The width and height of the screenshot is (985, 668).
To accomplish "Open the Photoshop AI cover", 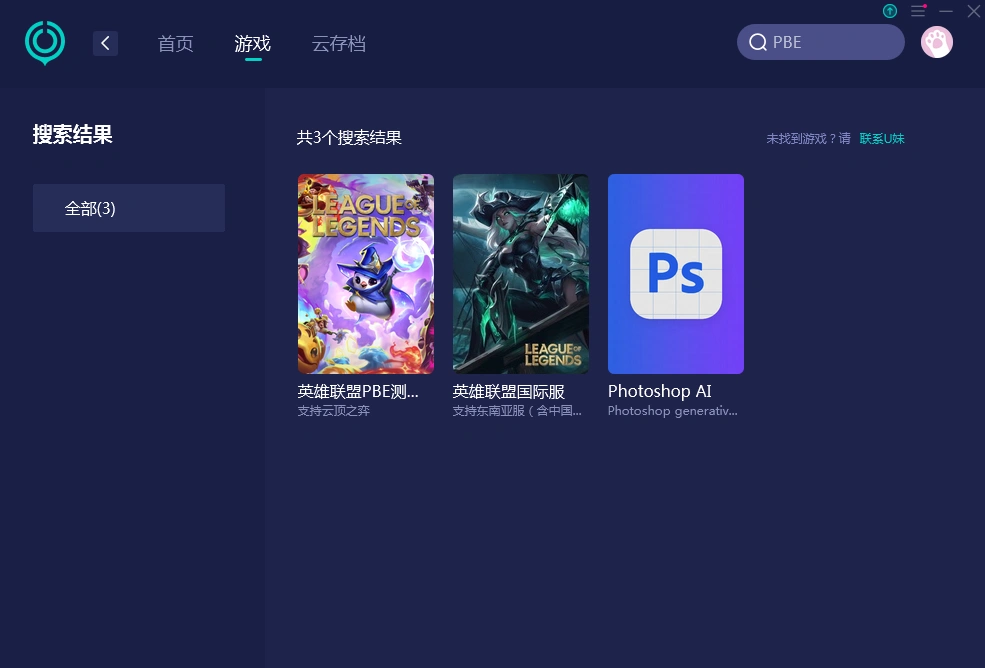I will (x=676, y=274).
